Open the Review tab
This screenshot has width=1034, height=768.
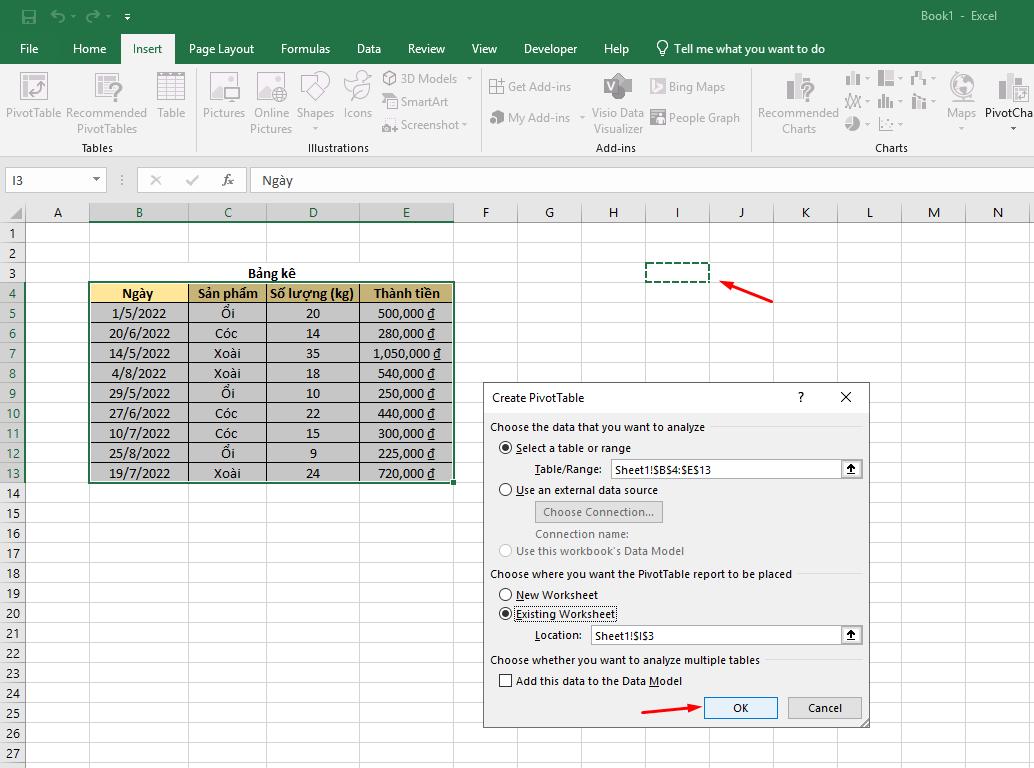click(x=426, y=48)
